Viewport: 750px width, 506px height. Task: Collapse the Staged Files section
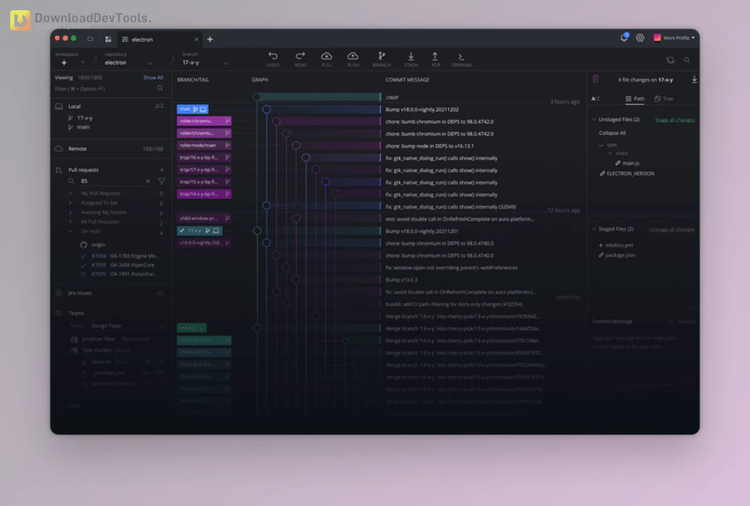[594, 229]
